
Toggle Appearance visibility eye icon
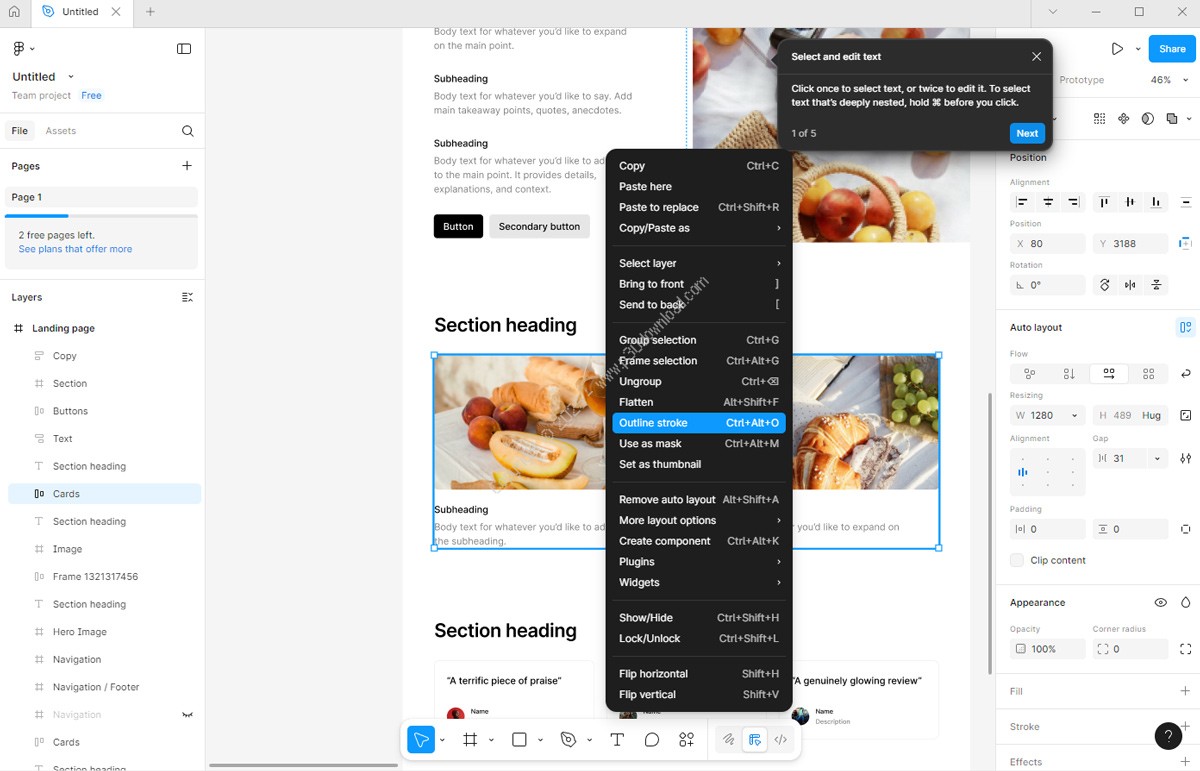pyautogui.click(x=1160, y=603)
